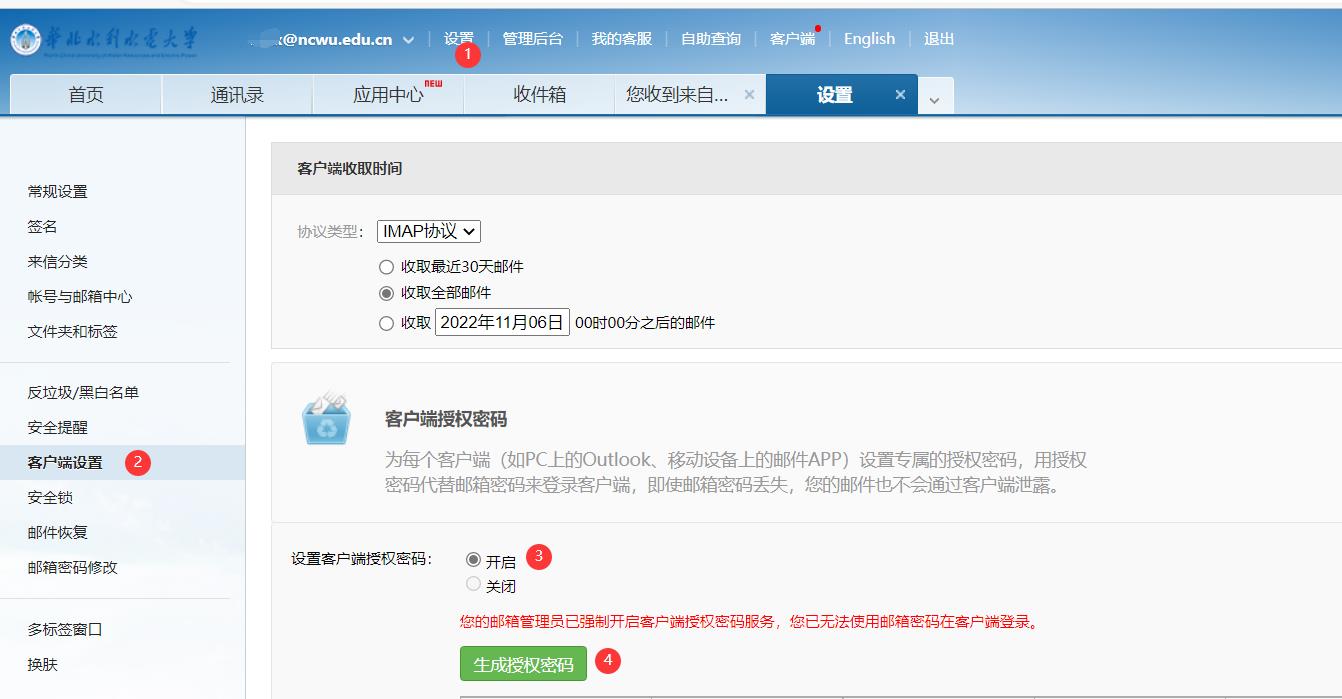Switch language to English

coord(869,39)
